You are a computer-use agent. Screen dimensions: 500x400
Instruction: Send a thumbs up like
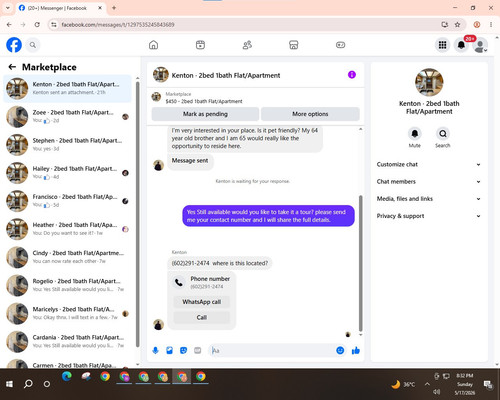pos(356,350)
